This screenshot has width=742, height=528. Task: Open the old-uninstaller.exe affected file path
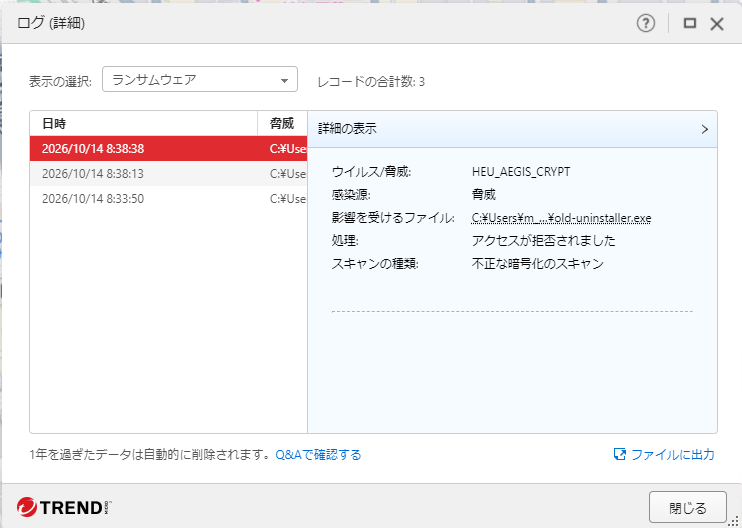[x=561, y=218]
